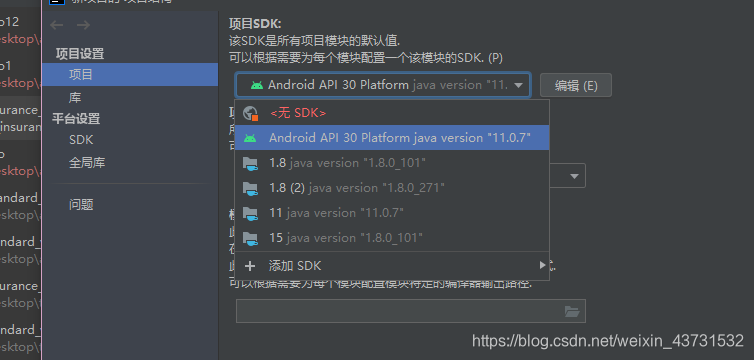Select 1.8 java version "1.8.0_101"
Screen dimensions: 754x360
[392, 163]
